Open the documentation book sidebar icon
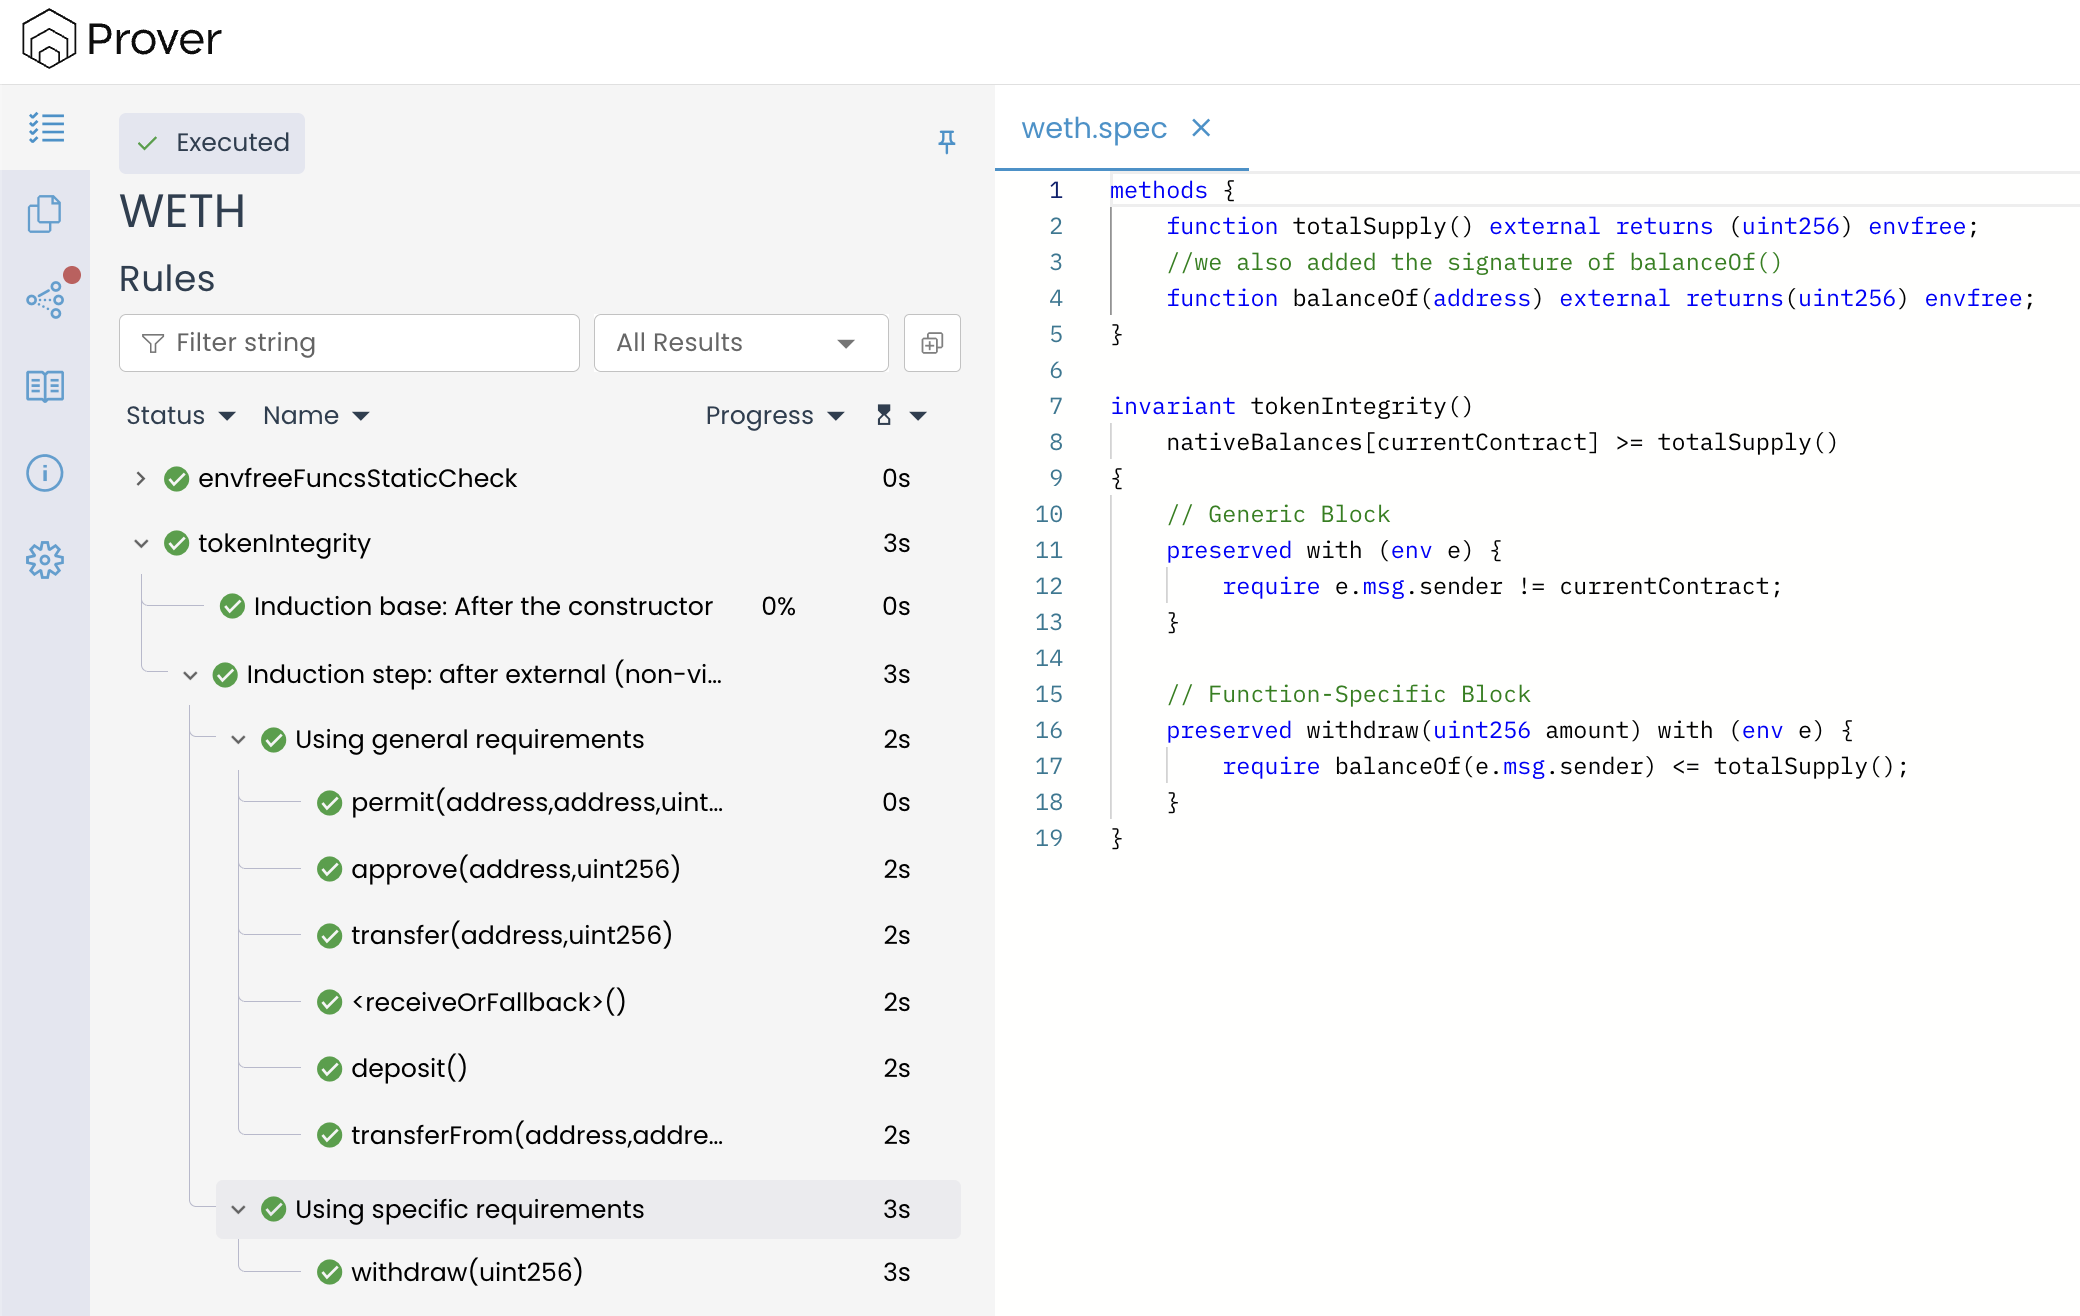 click(x=45, y=386)
